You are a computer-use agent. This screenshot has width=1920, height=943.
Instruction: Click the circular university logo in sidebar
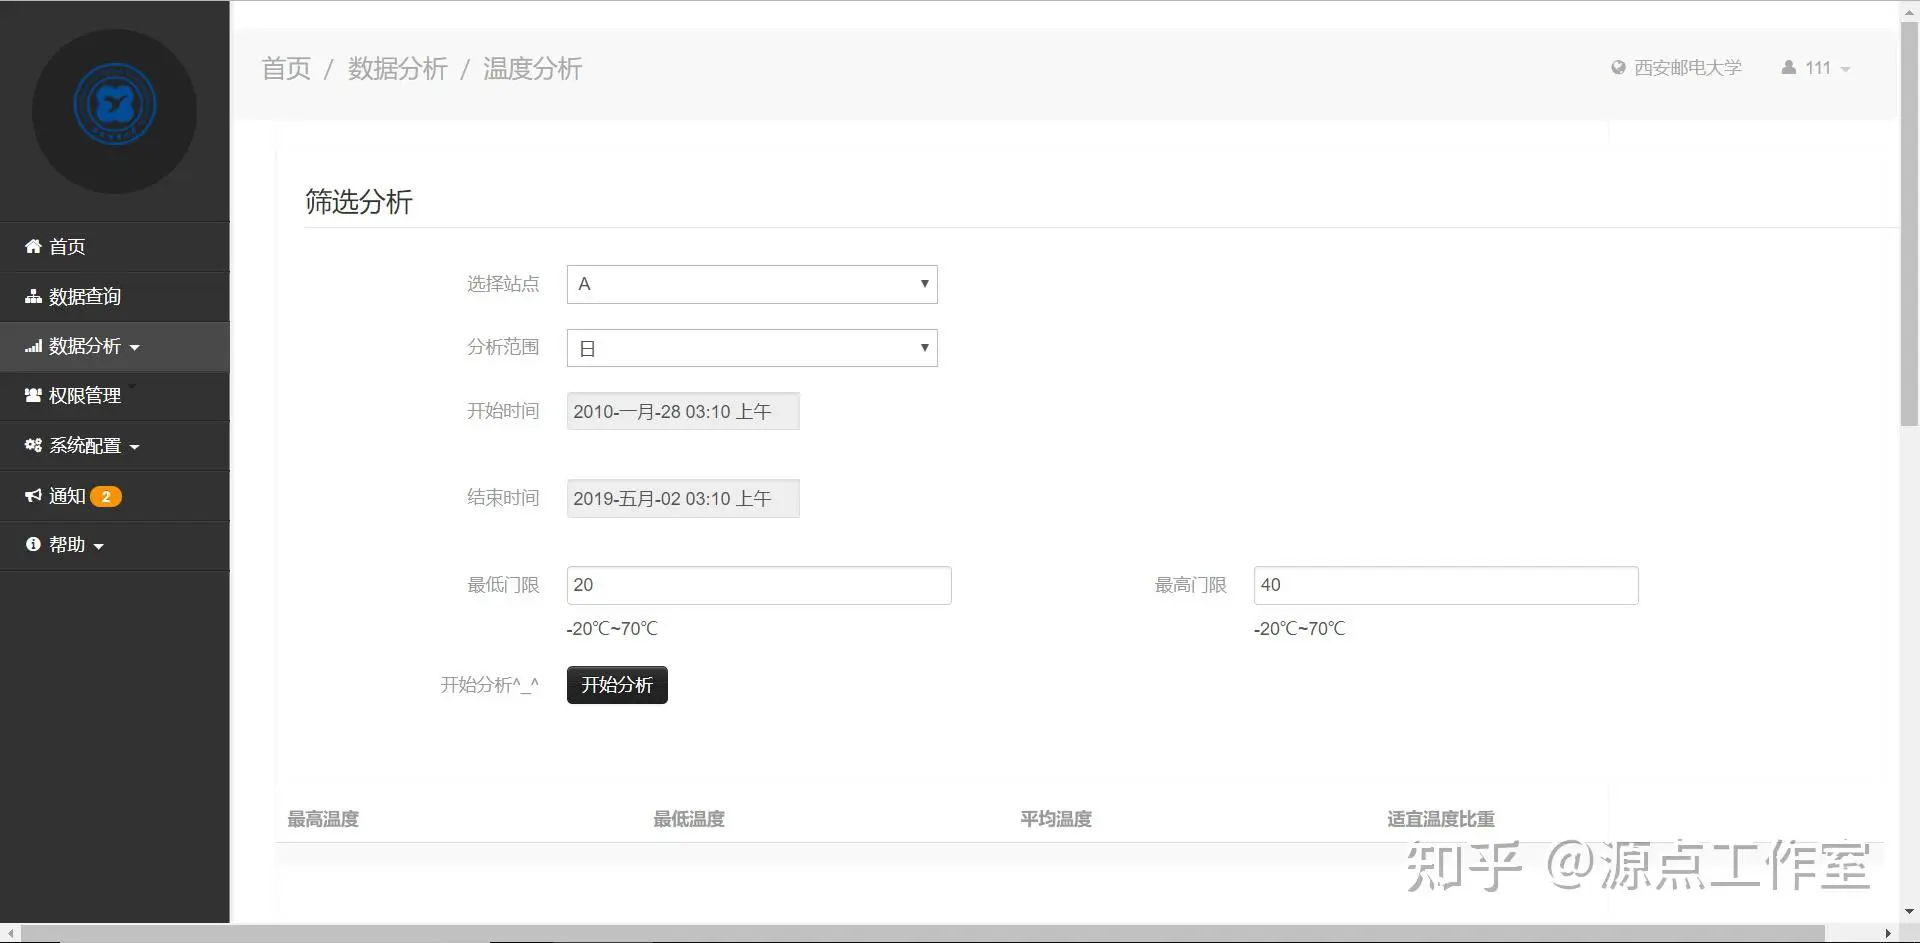click(x=115, y=110)
